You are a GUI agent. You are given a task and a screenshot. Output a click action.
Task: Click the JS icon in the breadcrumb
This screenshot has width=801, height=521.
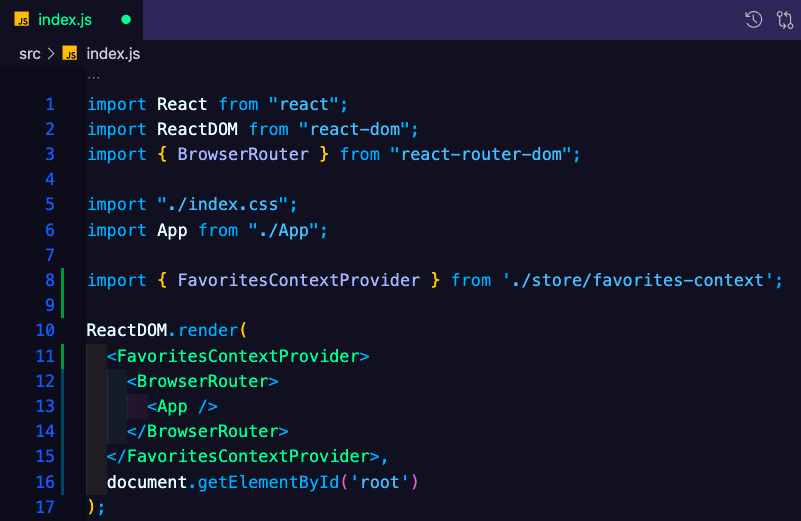pos(69,53)
